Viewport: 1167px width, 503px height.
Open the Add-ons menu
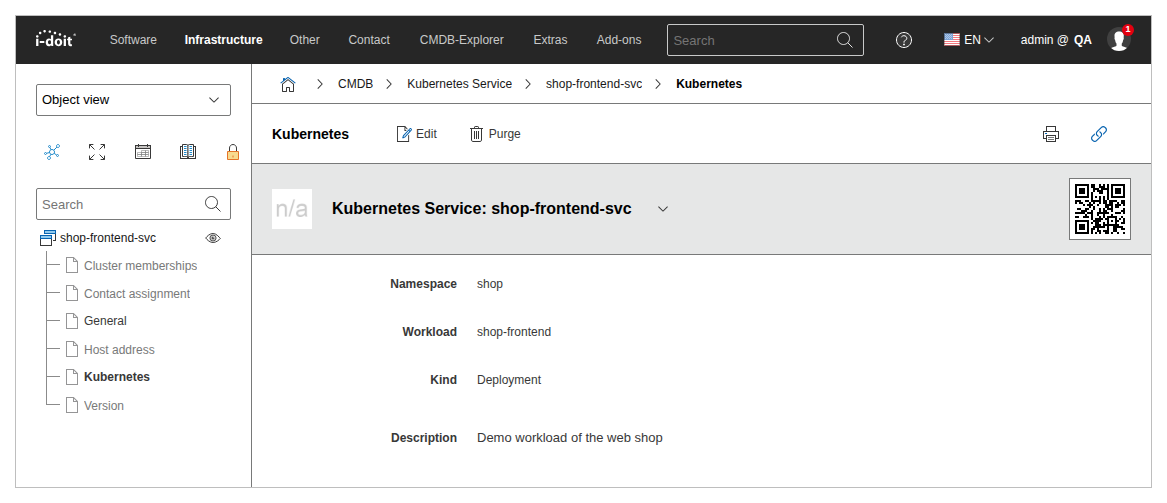pos(618,40)
